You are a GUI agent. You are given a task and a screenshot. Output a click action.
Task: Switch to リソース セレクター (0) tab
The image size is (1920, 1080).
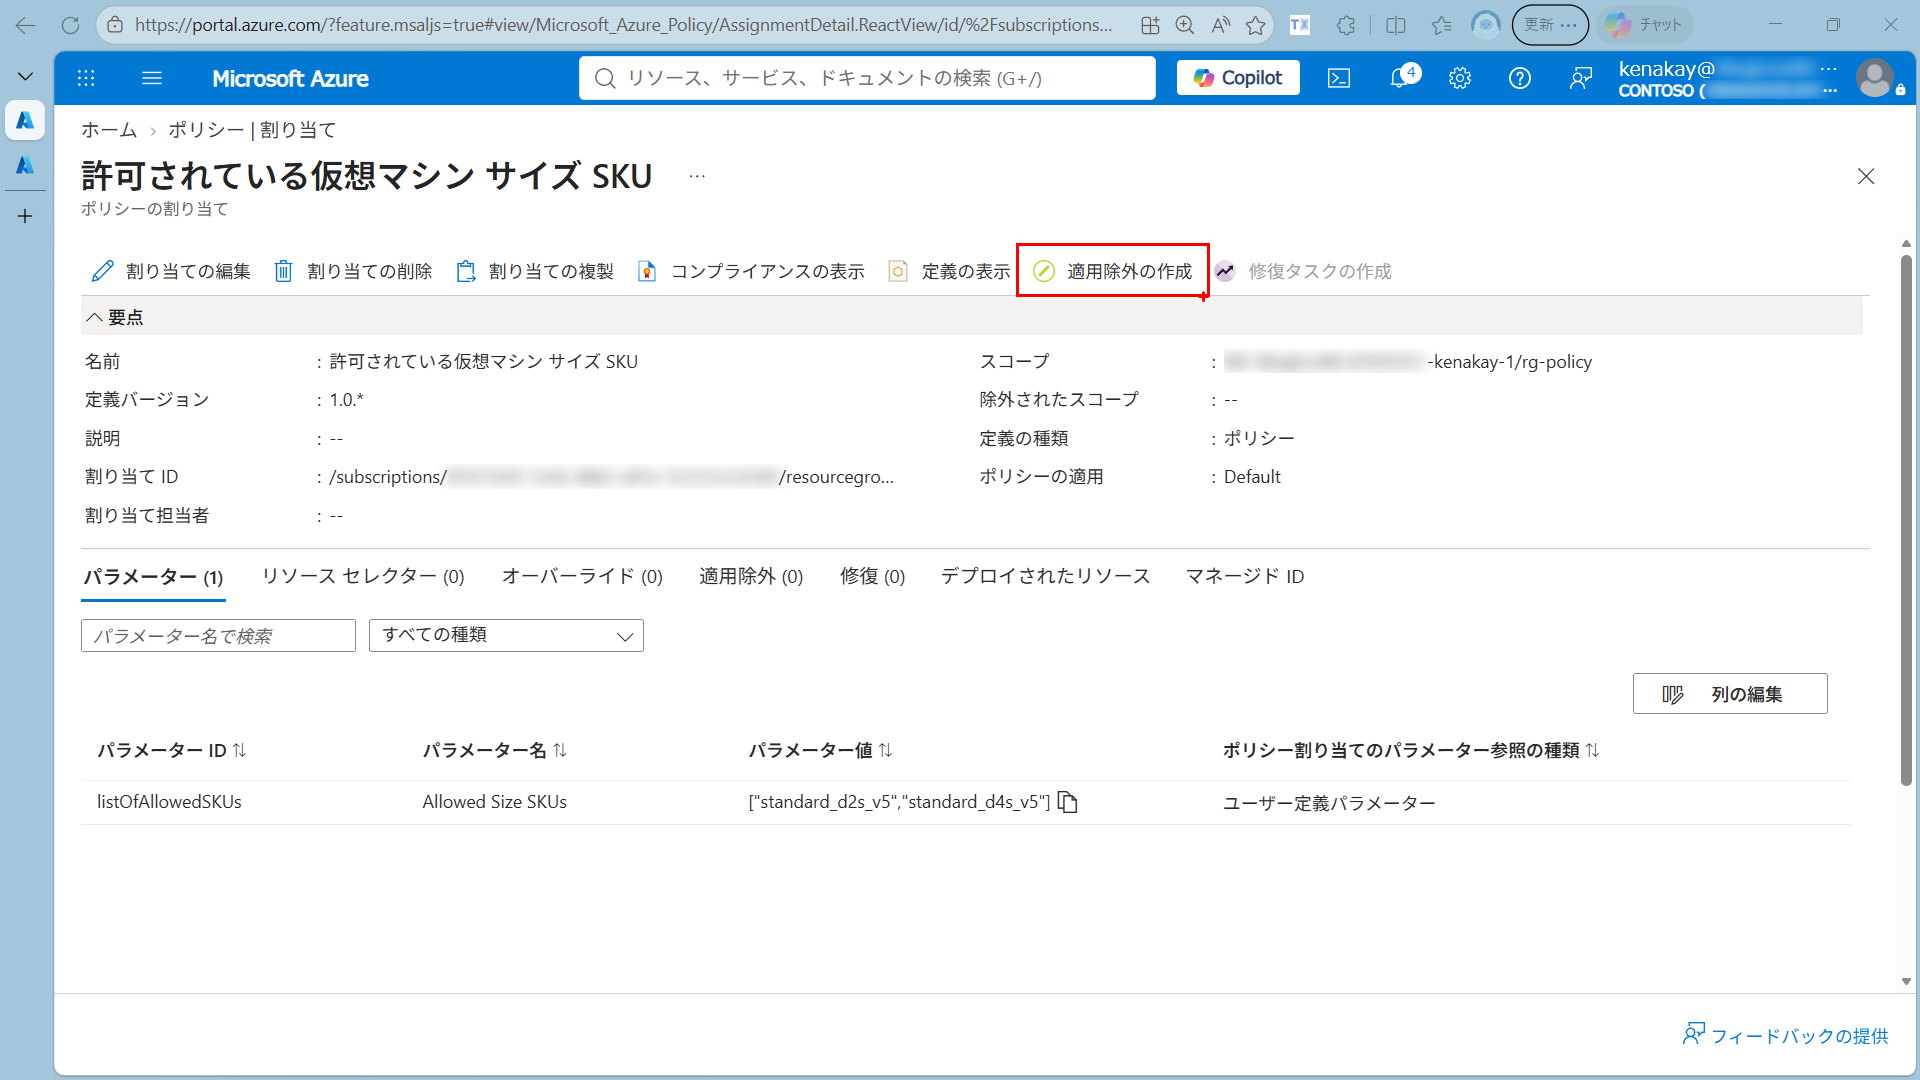(363, 576)
